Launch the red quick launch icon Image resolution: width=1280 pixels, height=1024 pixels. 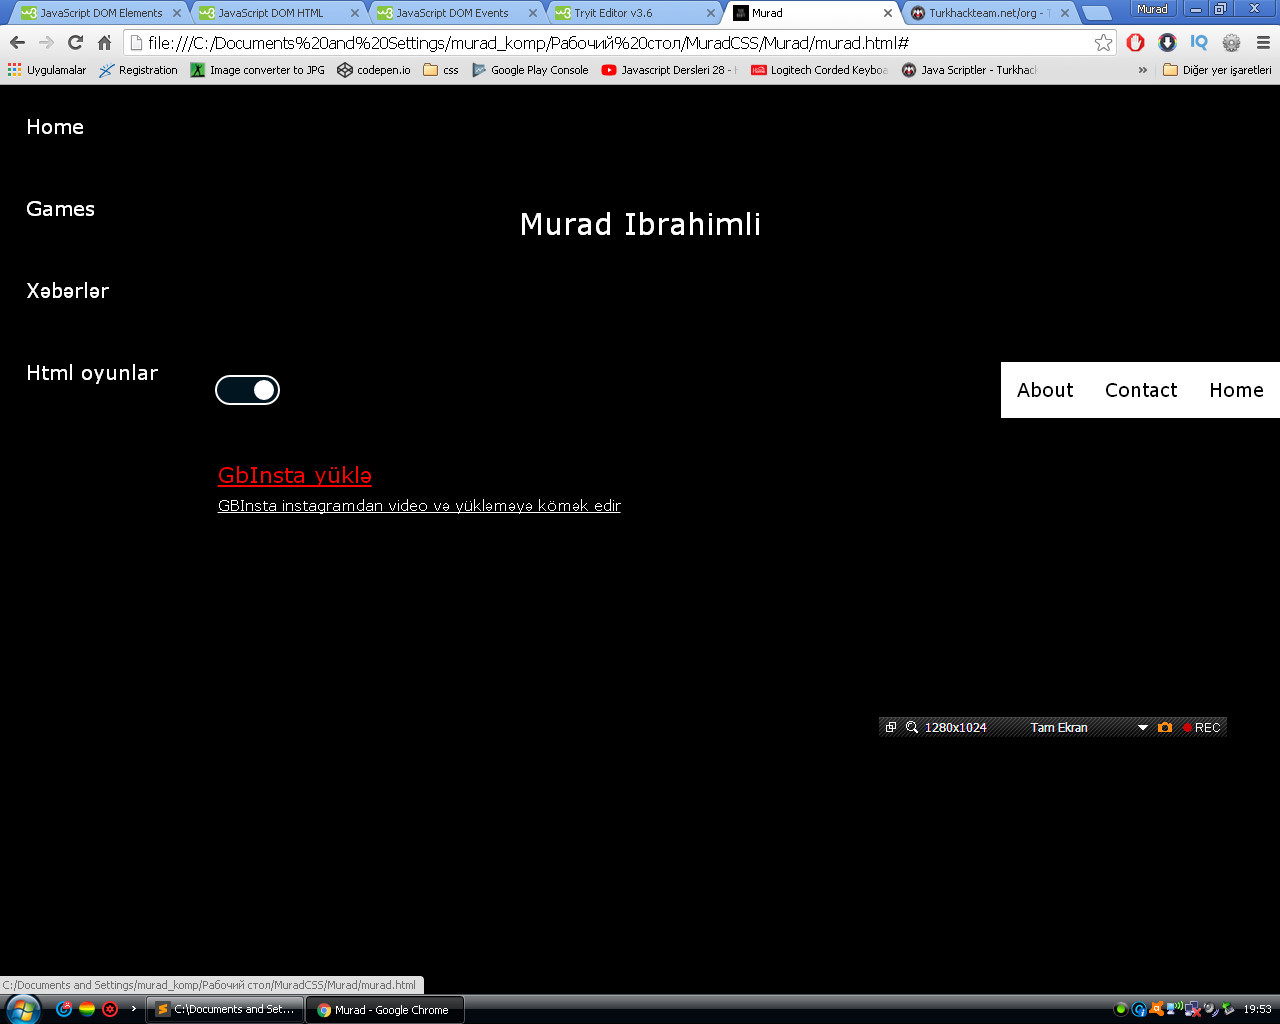point(110,1009)
